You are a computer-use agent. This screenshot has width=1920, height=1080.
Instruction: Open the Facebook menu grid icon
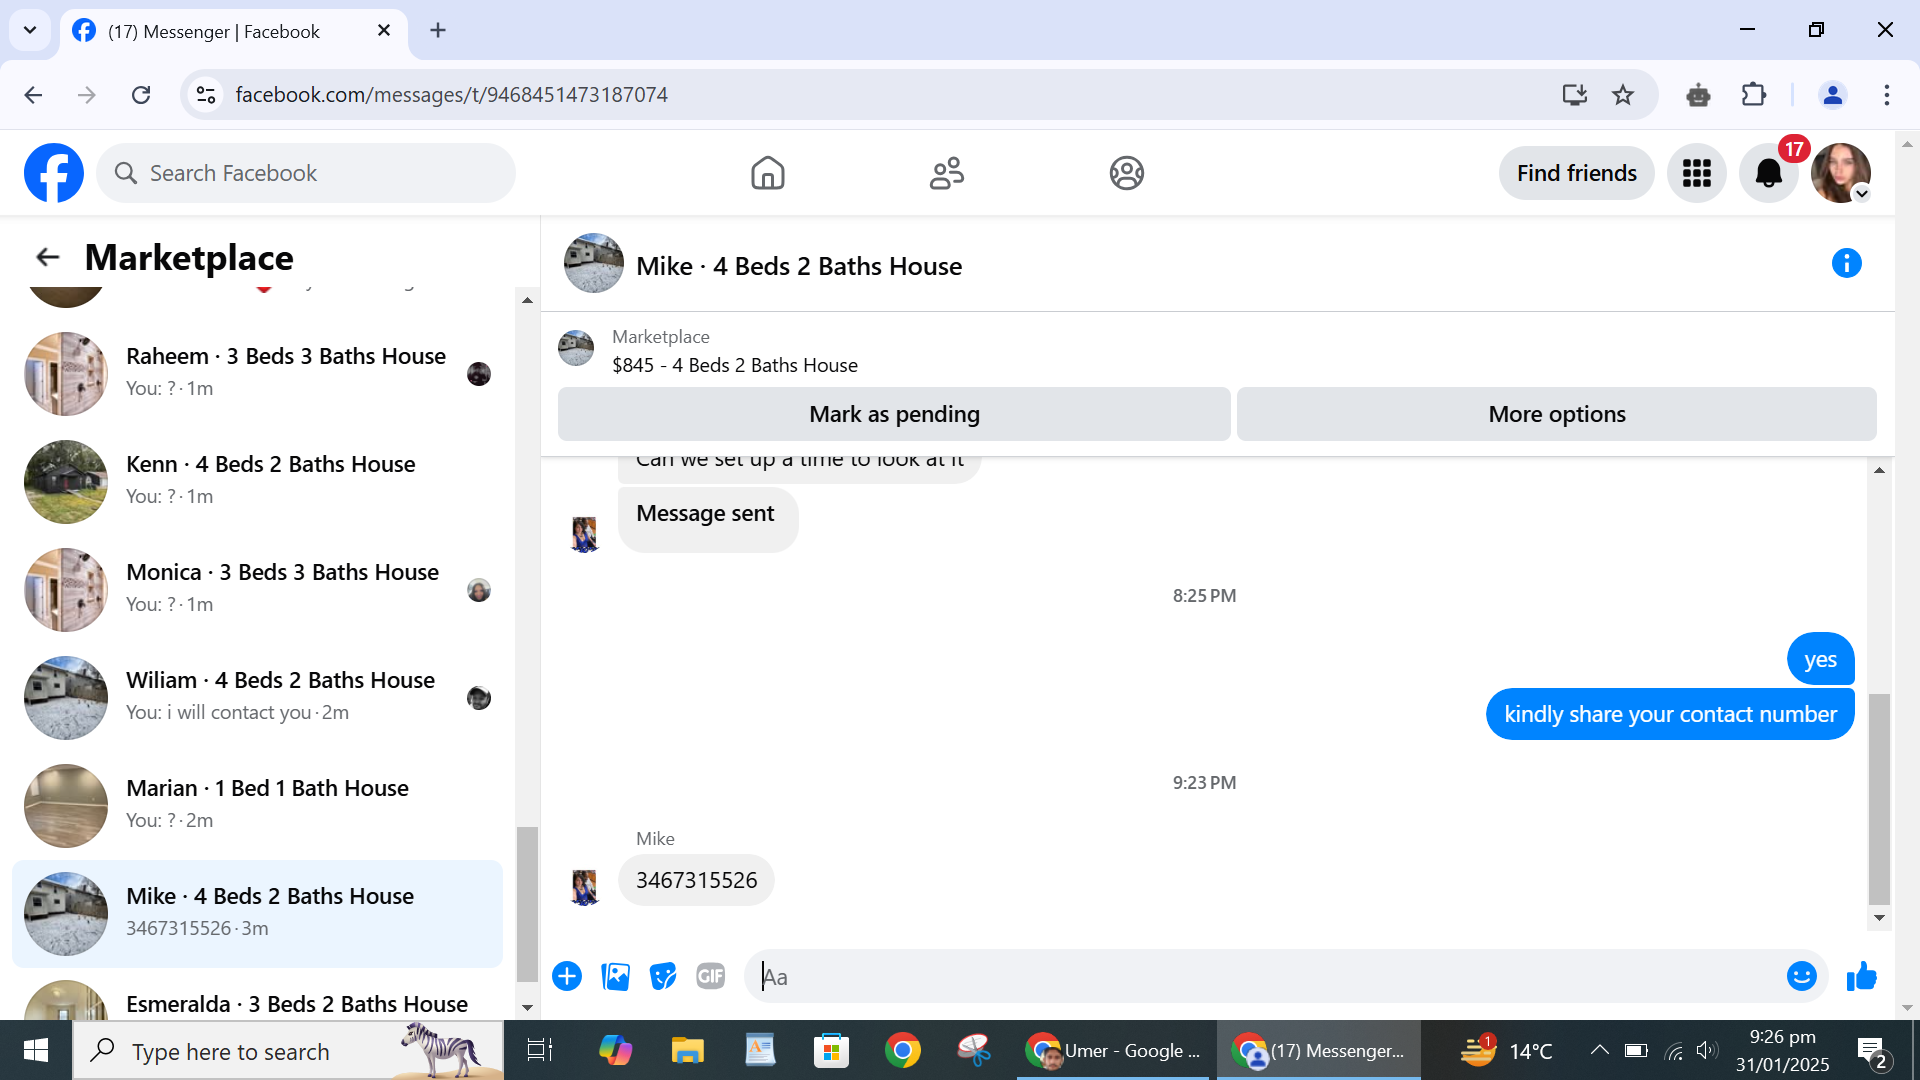[1697, 173]
